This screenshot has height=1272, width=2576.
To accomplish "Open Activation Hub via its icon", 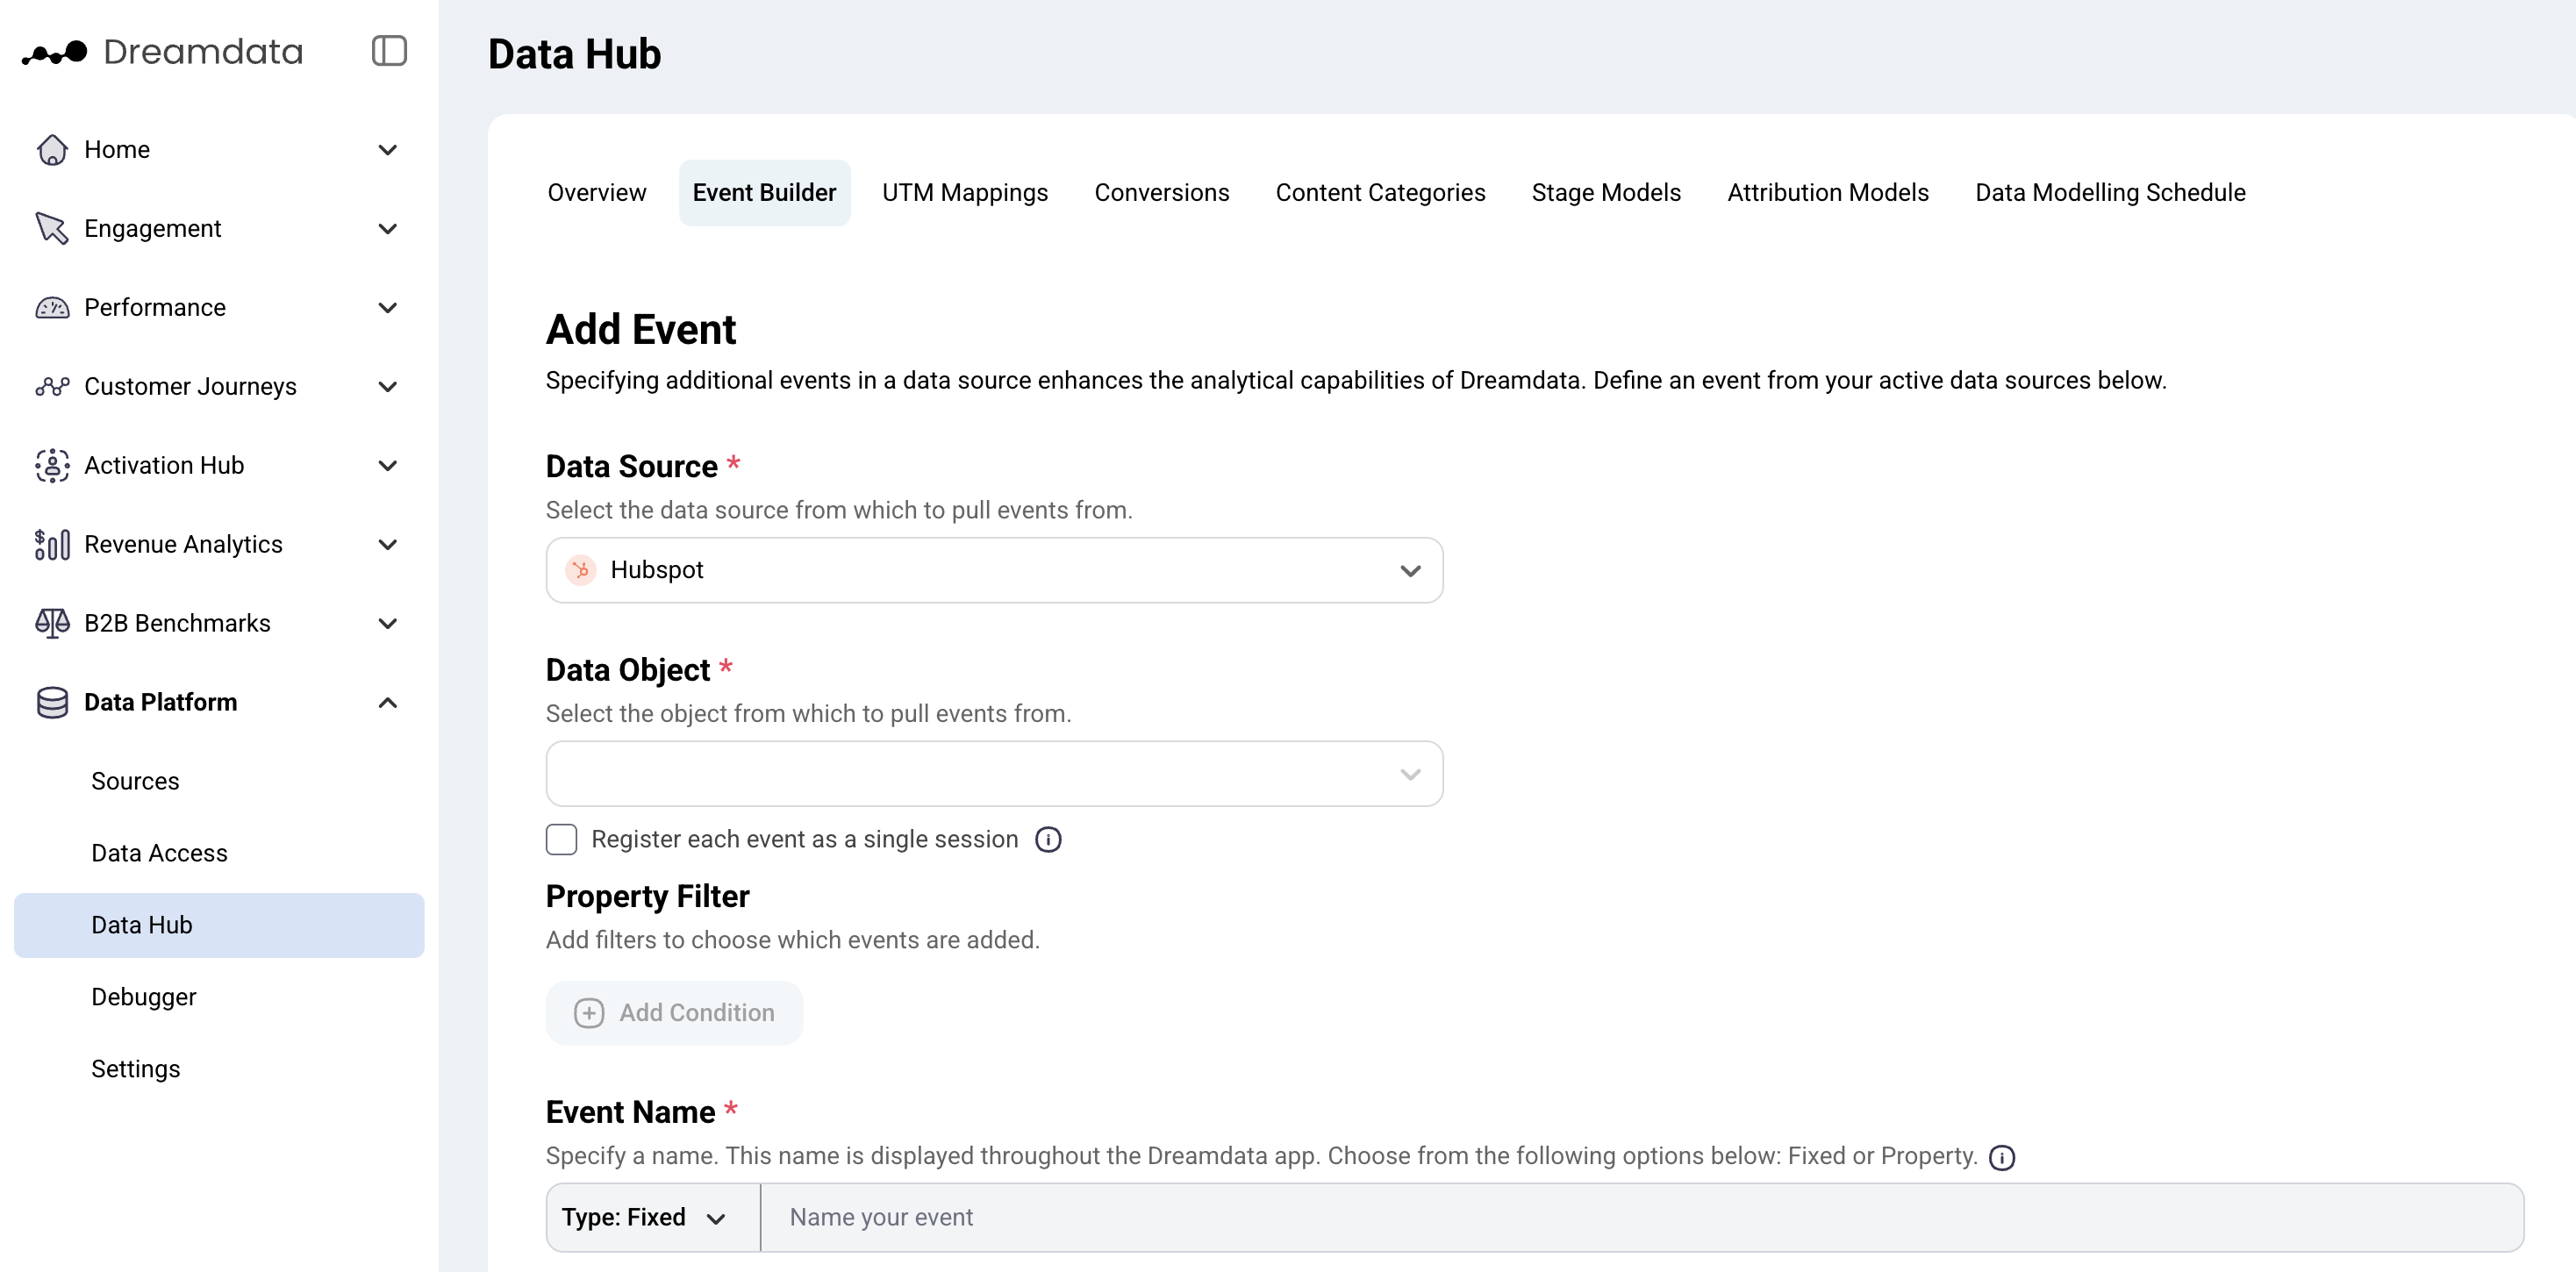I will click(x=51, y=465).
